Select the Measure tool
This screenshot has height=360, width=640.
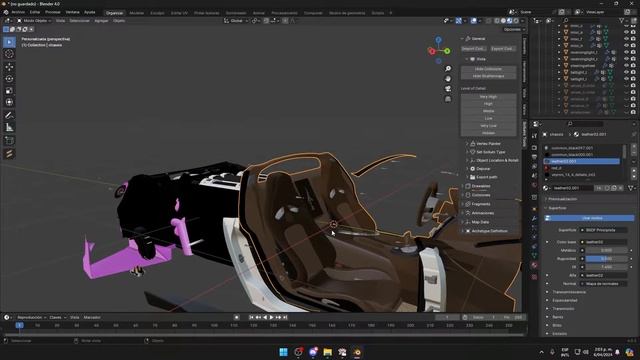(x=9, y=127)
